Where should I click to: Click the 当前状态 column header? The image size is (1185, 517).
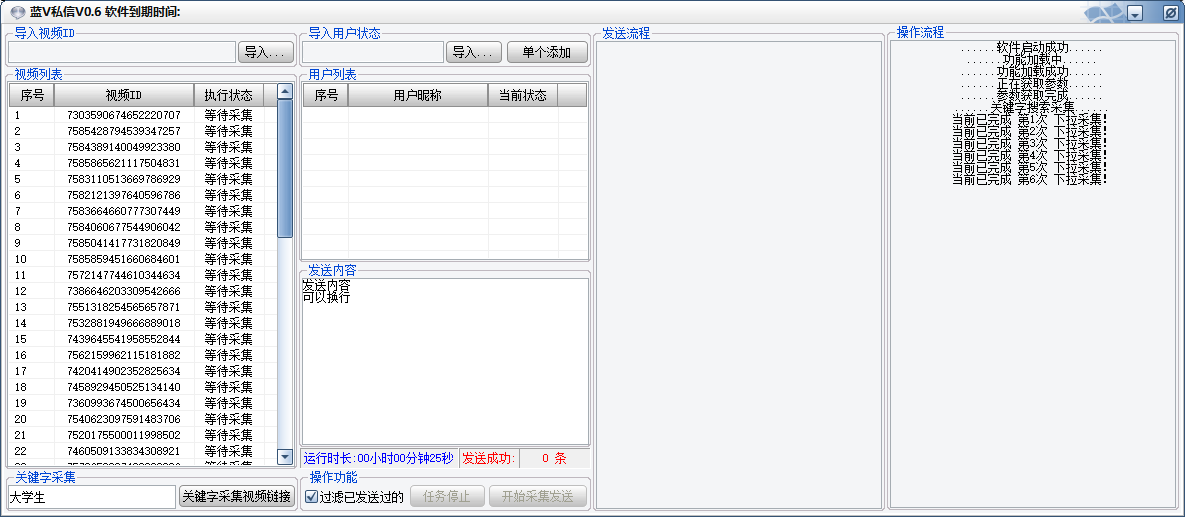coord(523,95)
